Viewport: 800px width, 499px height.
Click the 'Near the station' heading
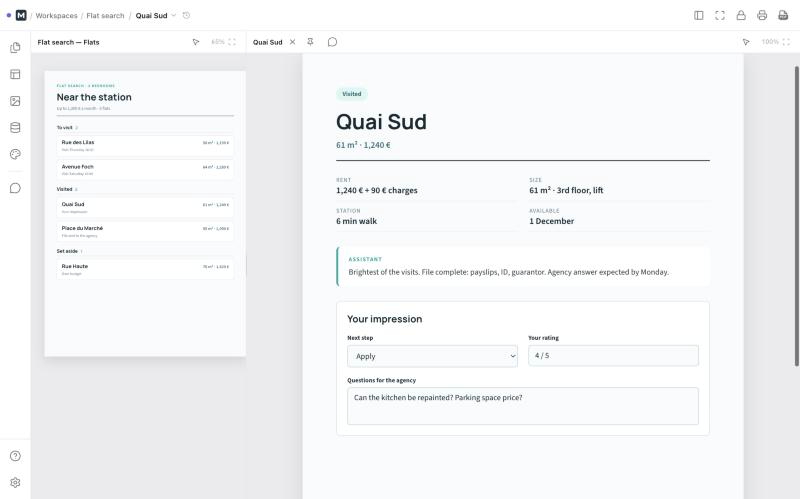94,97
